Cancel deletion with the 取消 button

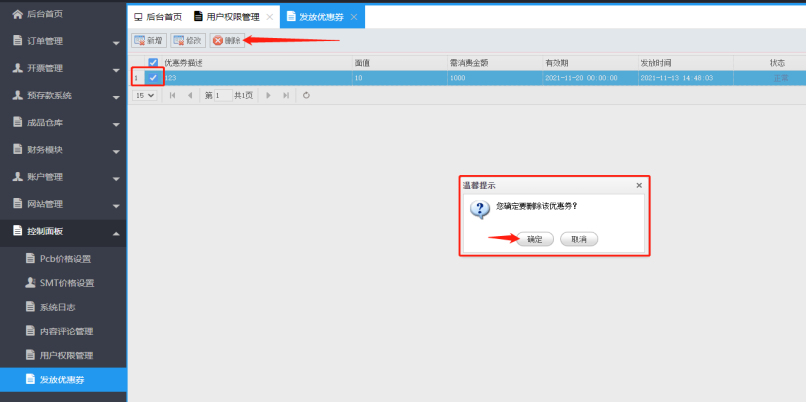click(x=579, y=239)
